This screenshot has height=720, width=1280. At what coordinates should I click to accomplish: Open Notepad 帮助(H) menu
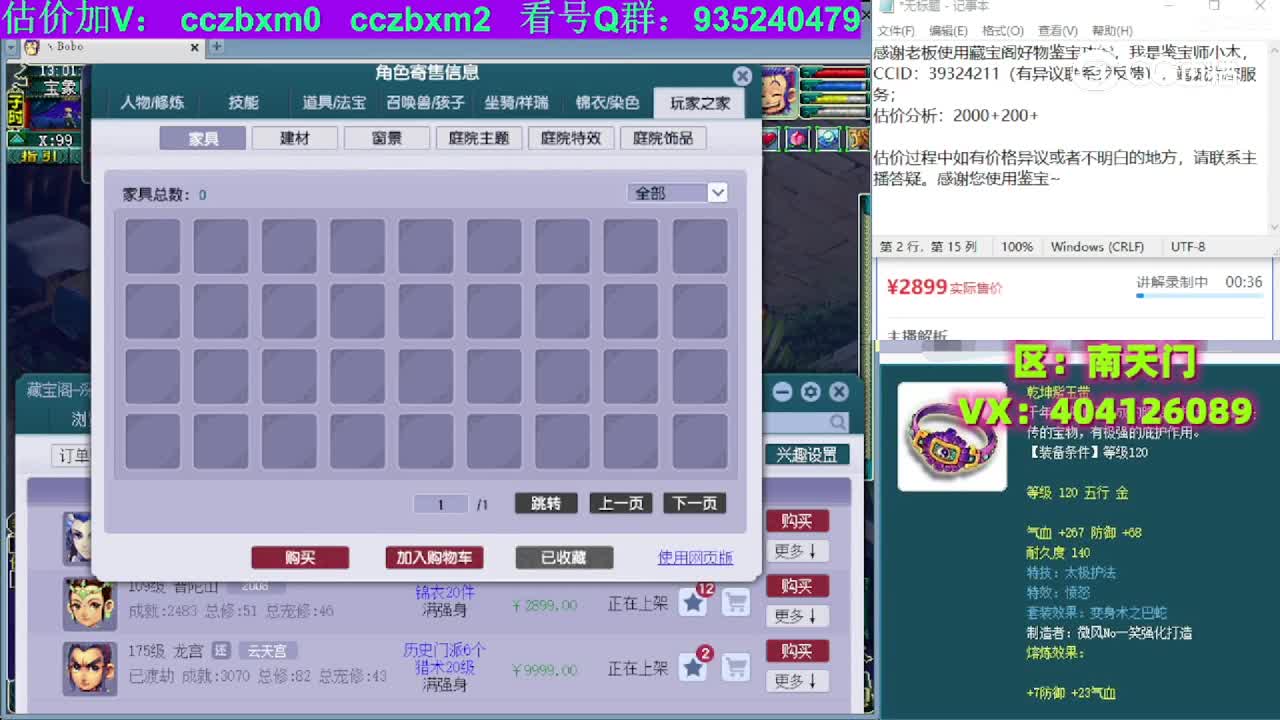coord(1113,31)
